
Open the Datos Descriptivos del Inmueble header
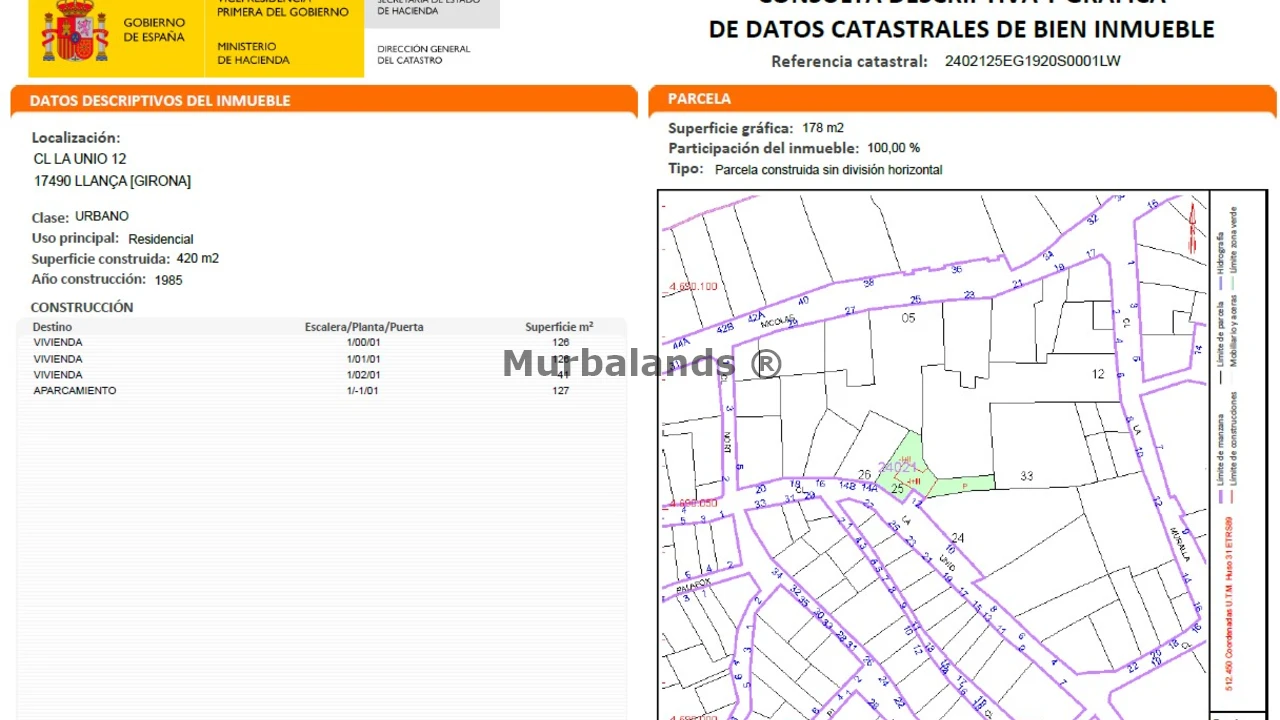160,101
